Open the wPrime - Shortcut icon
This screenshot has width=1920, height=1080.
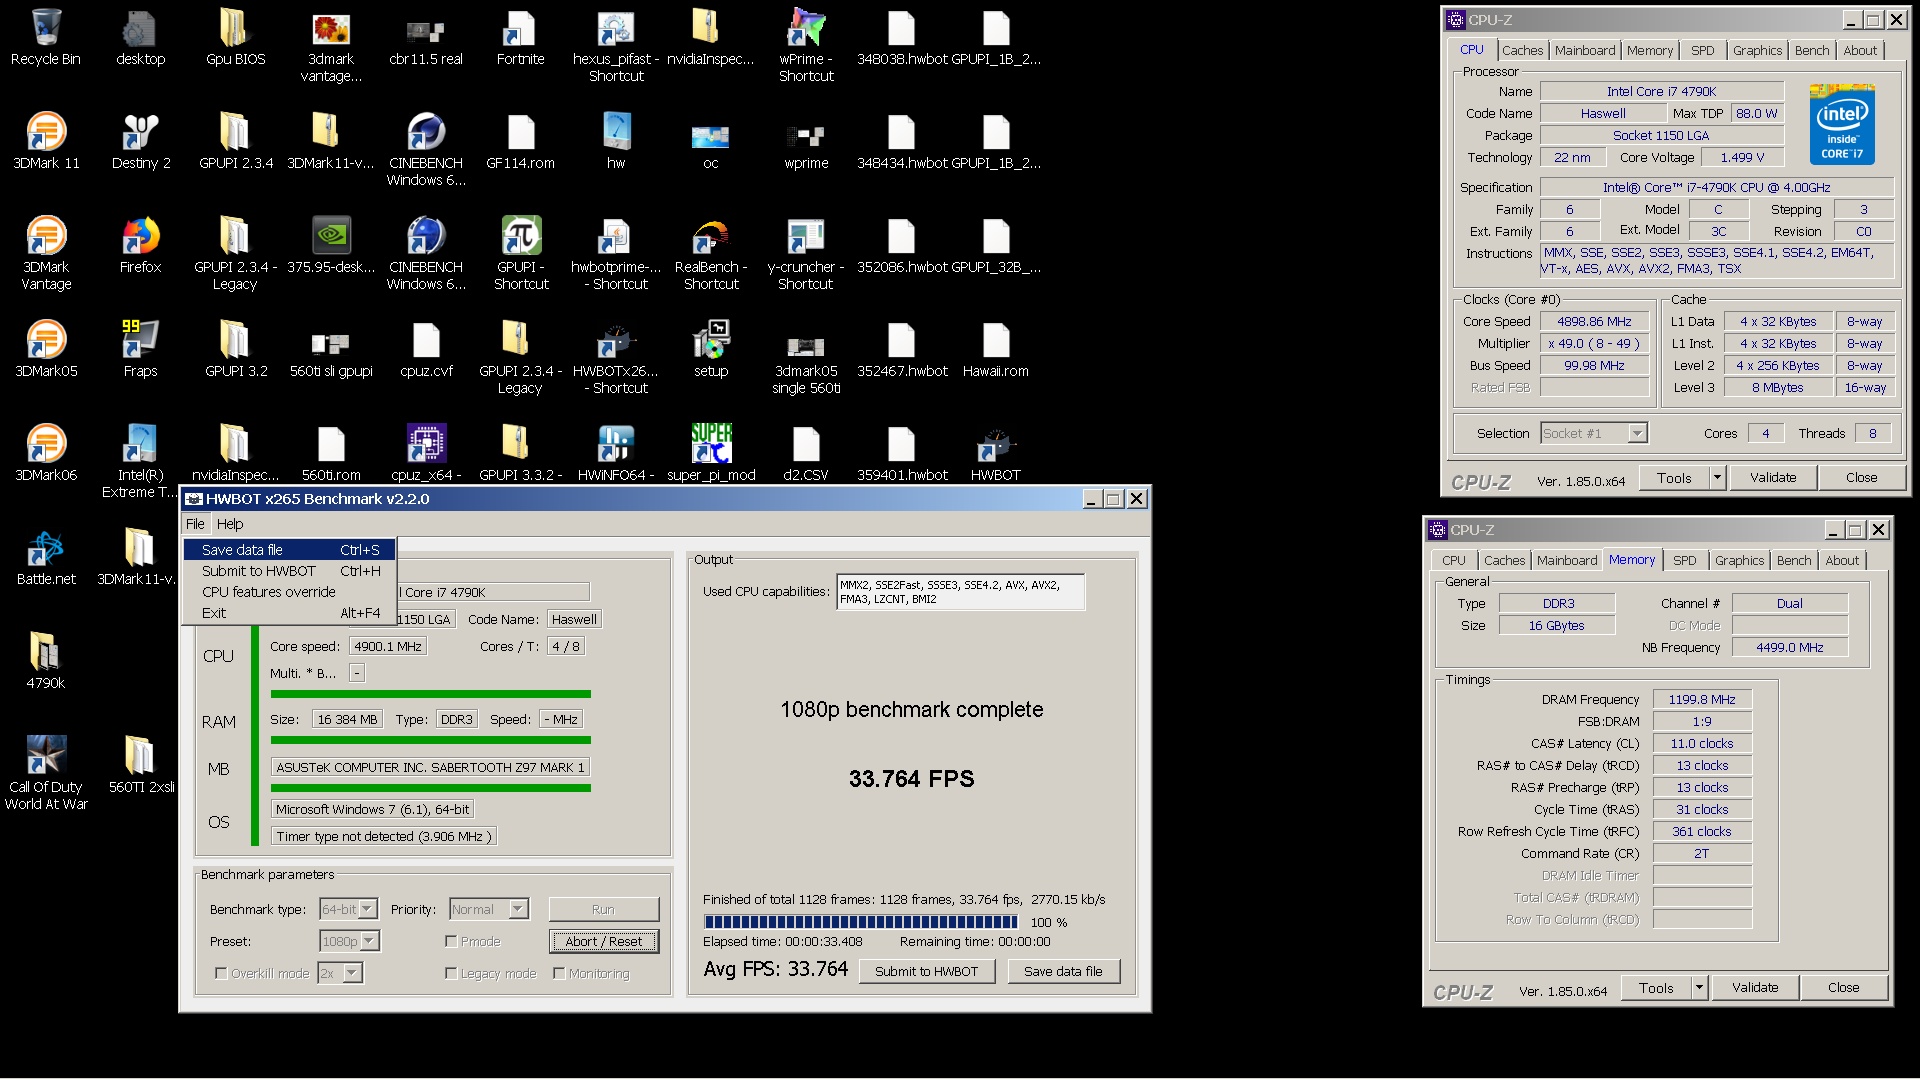806,46
